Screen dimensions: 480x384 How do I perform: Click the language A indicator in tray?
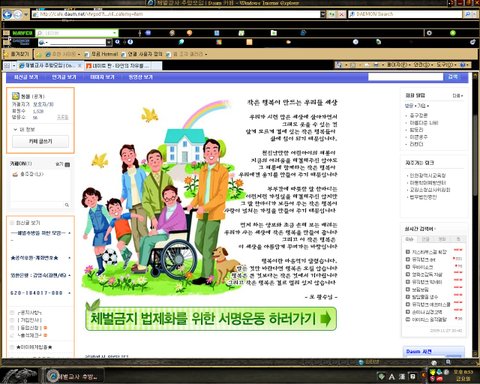point(392,377)
